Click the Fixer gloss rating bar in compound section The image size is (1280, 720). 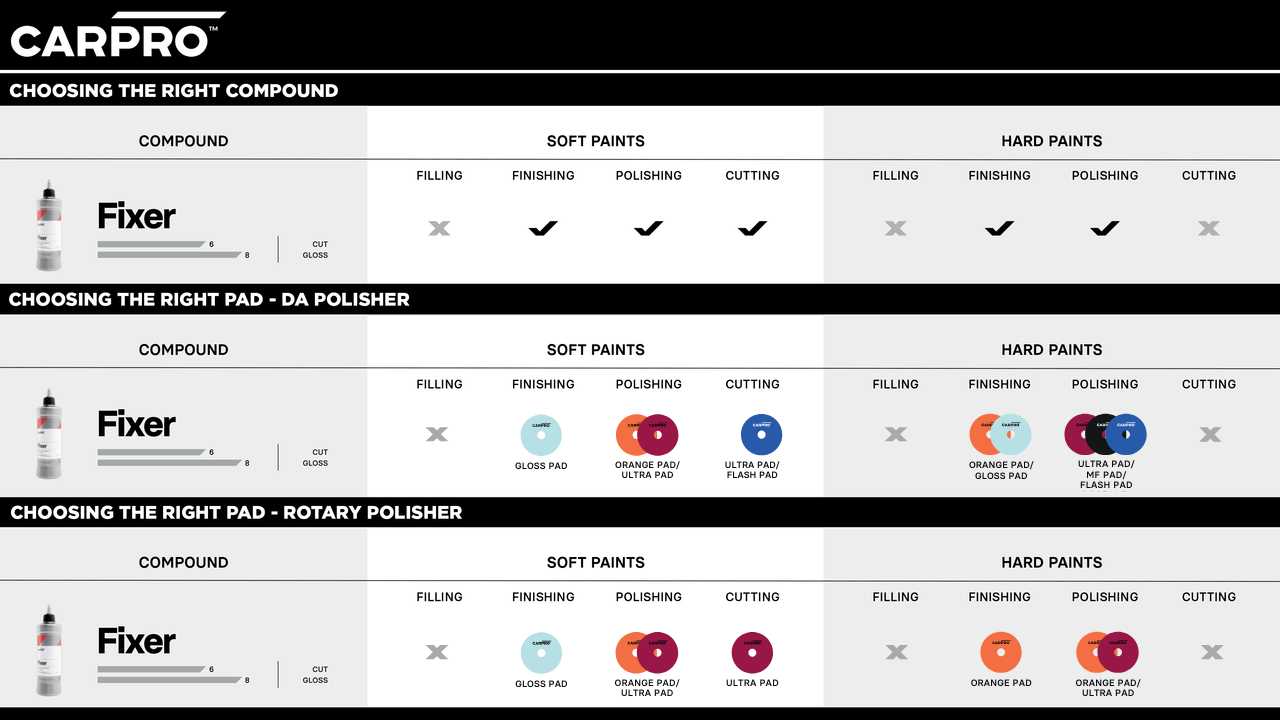[x=170, y=255]
